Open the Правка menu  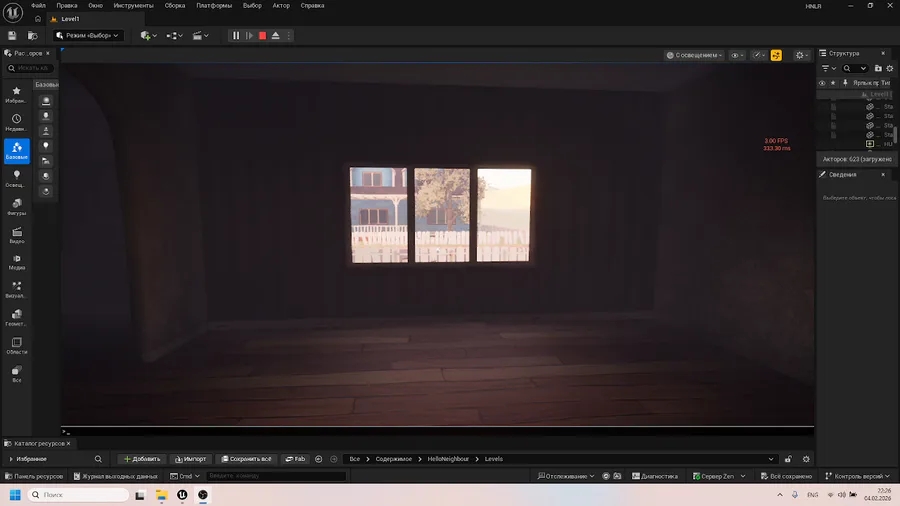(x=67, y=6)
